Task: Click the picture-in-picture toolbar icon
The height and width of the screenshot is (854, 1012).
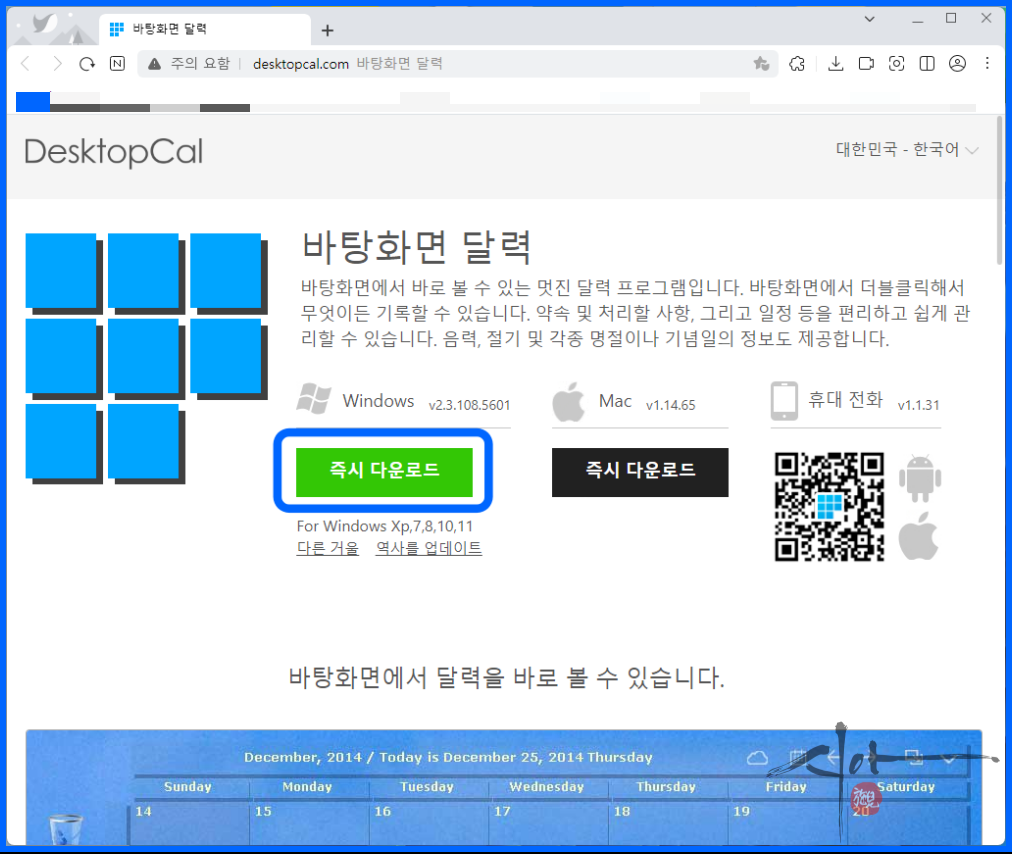Action: point(866,63)
